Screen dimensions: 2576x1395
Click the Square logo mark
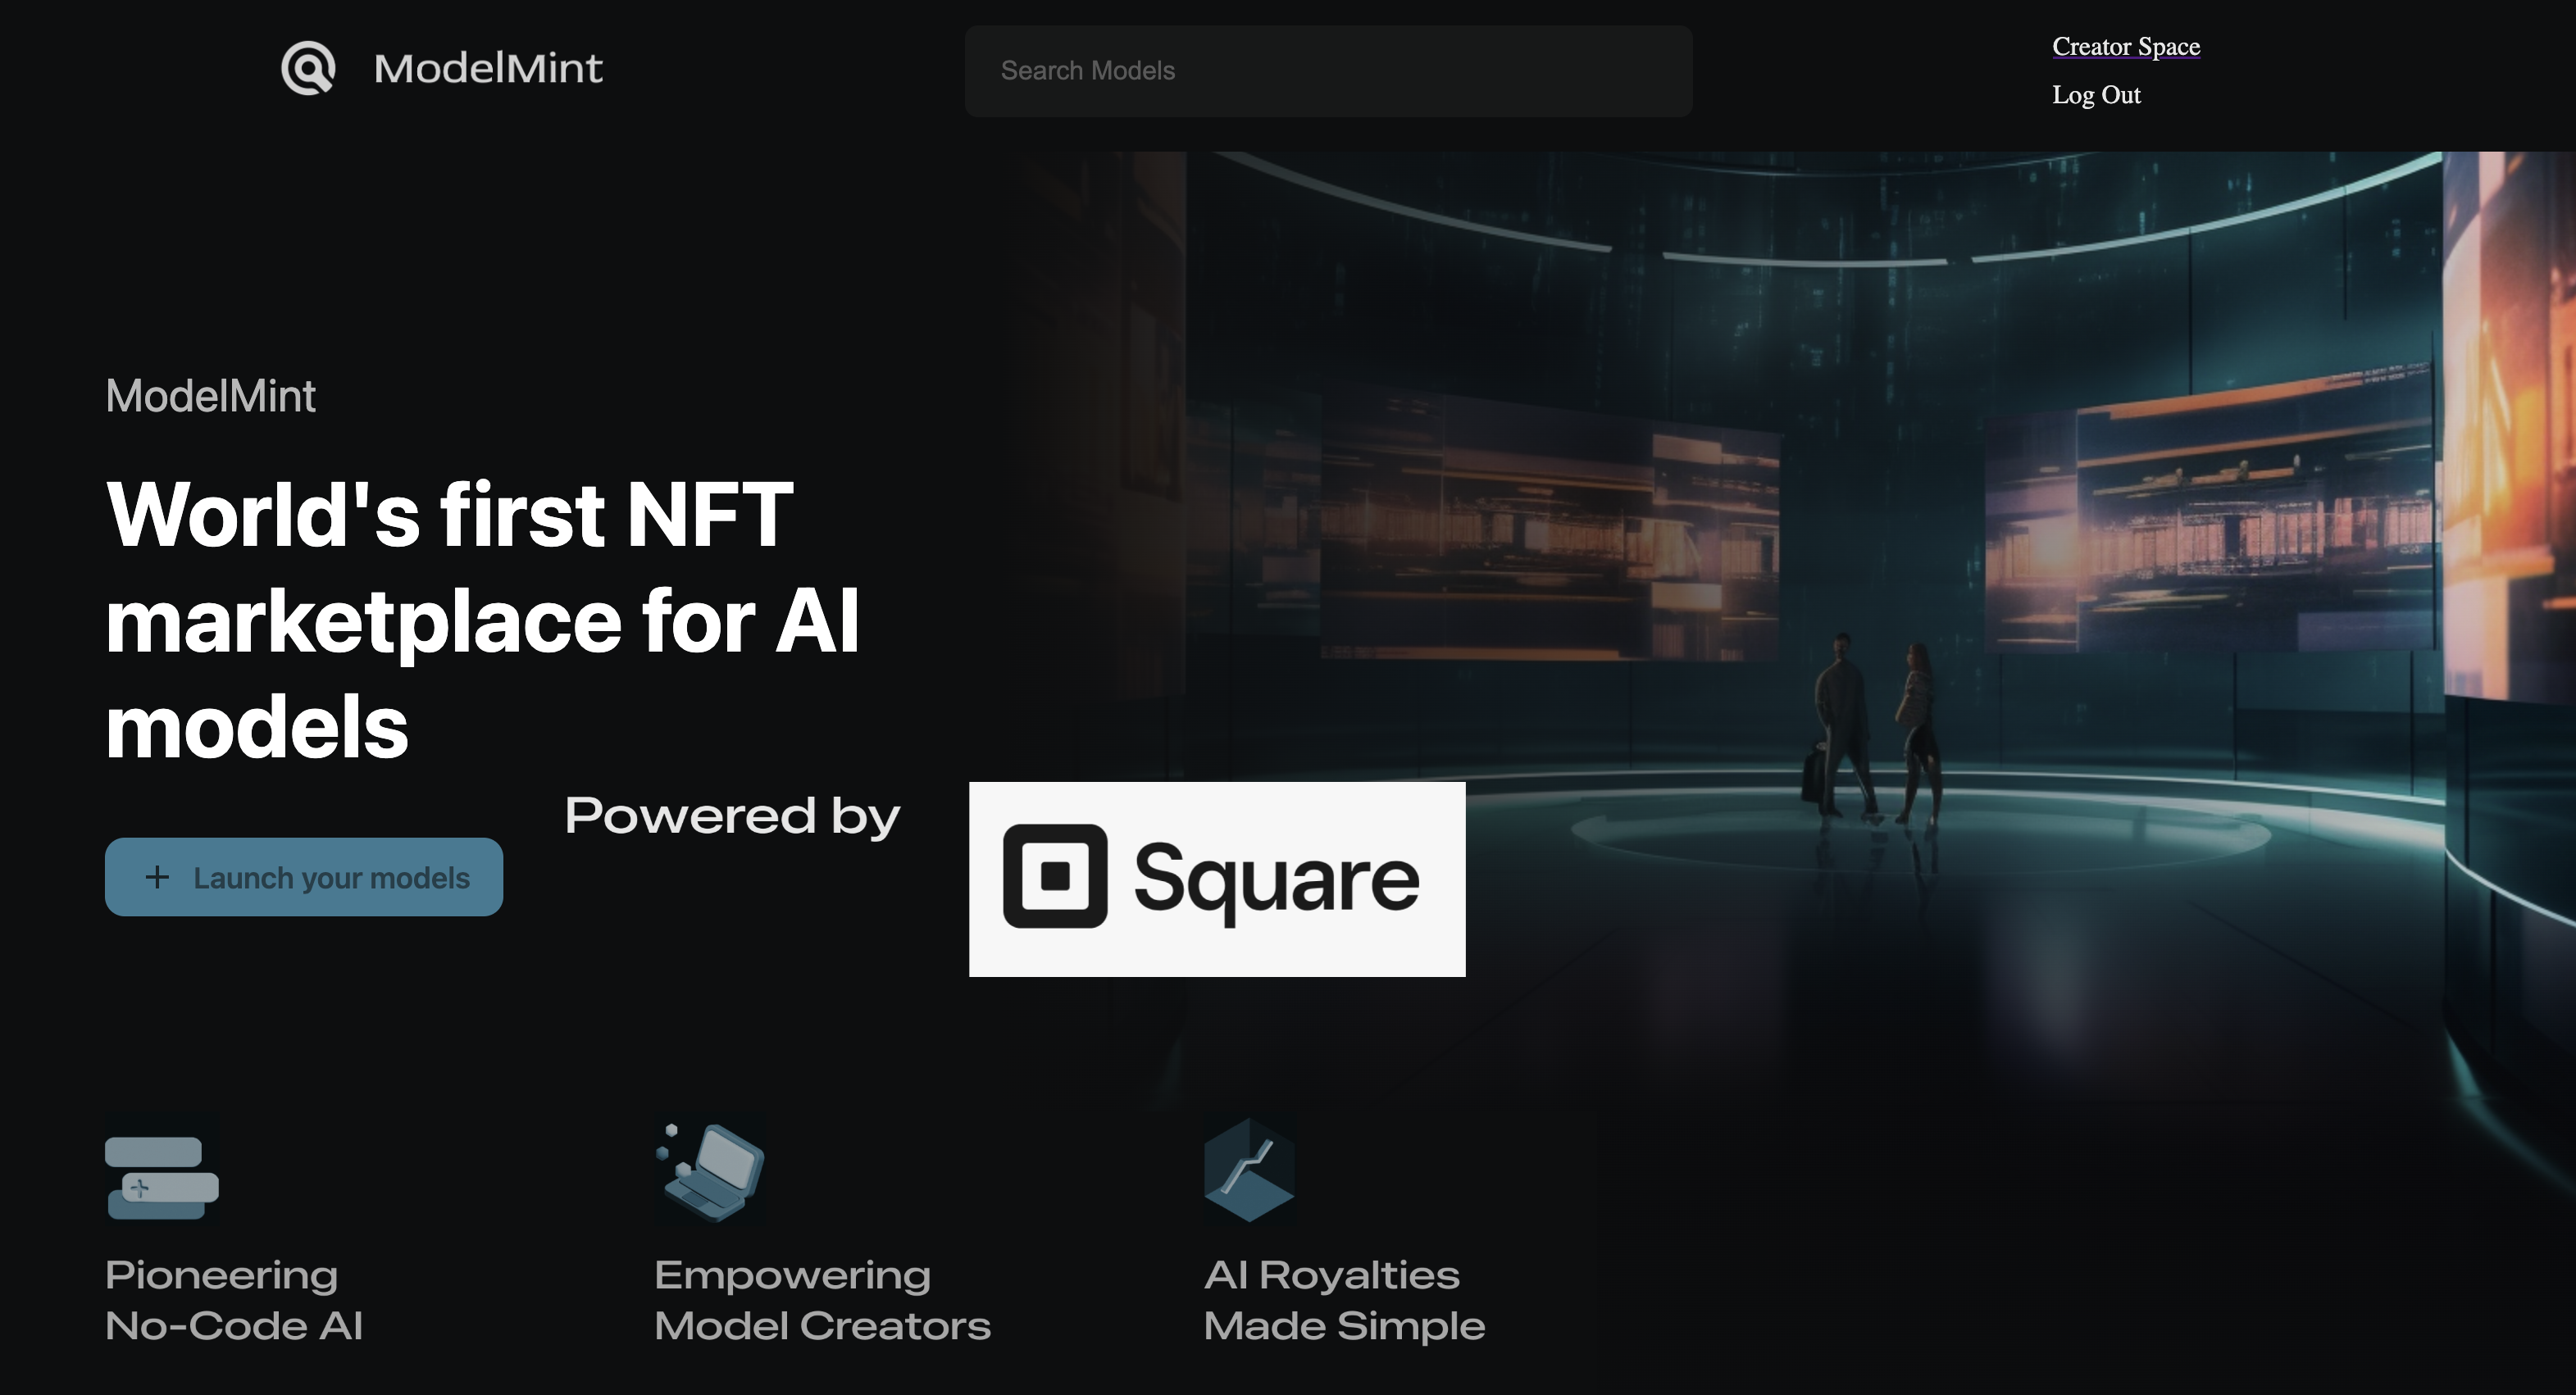(1057, 878)
